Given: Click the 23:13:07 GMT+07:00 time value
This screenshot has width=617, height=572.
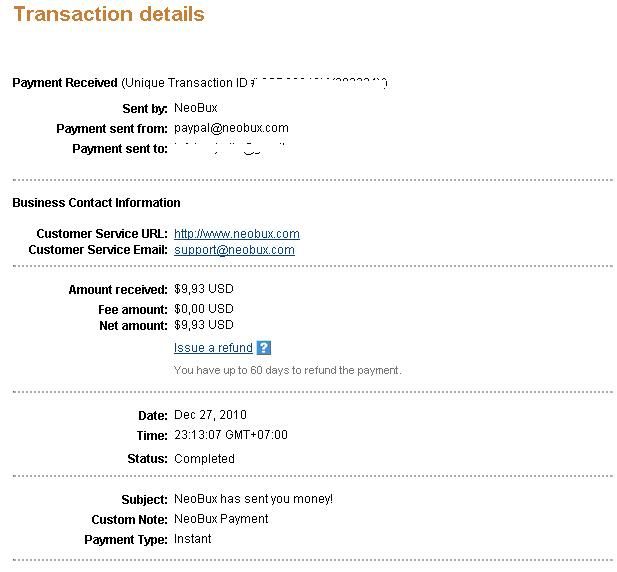Looking at the screenshot, I should (231, 435).
